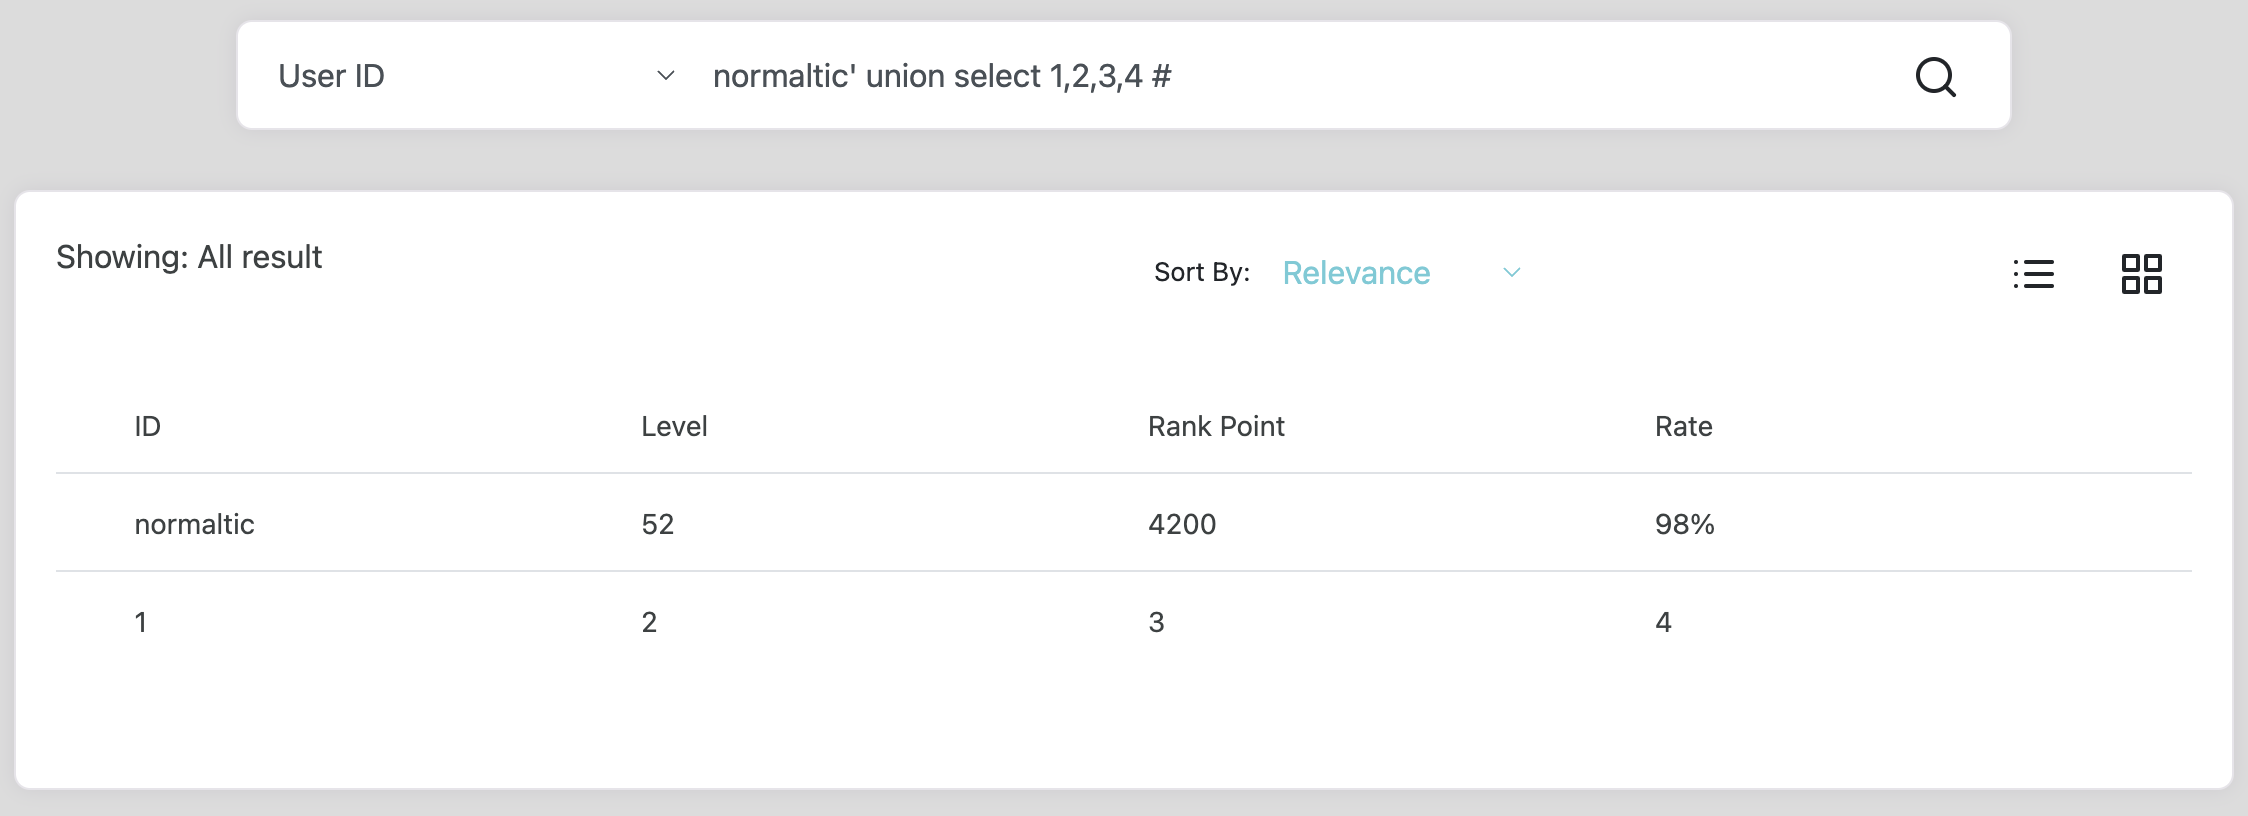Click the Rate column header
This screenshot has height=816, width=2248.
click(x=1683, y=427)
